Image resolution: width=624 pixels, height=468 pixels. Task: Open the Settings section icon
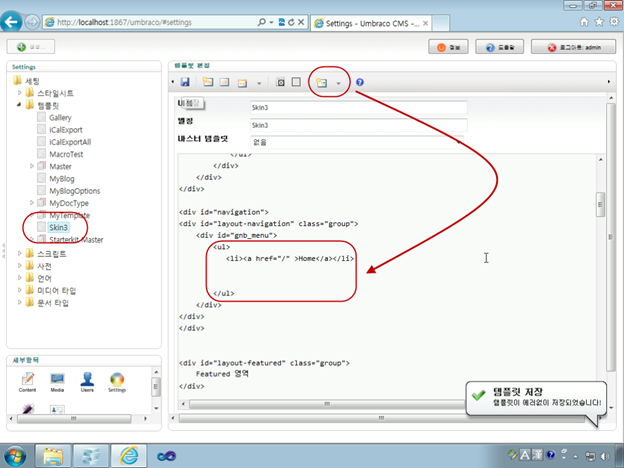pos(117,382)
